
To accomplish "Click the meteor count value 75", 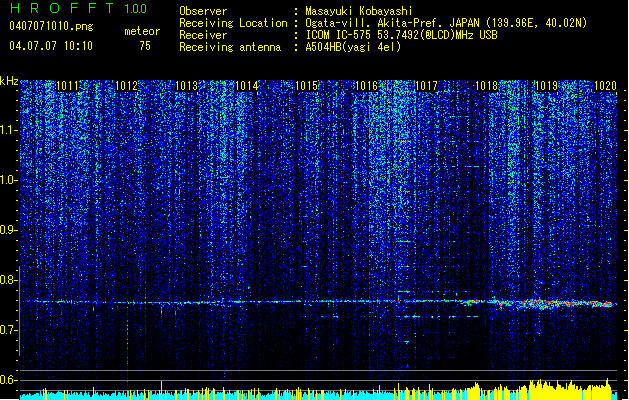I will (145, 46).
